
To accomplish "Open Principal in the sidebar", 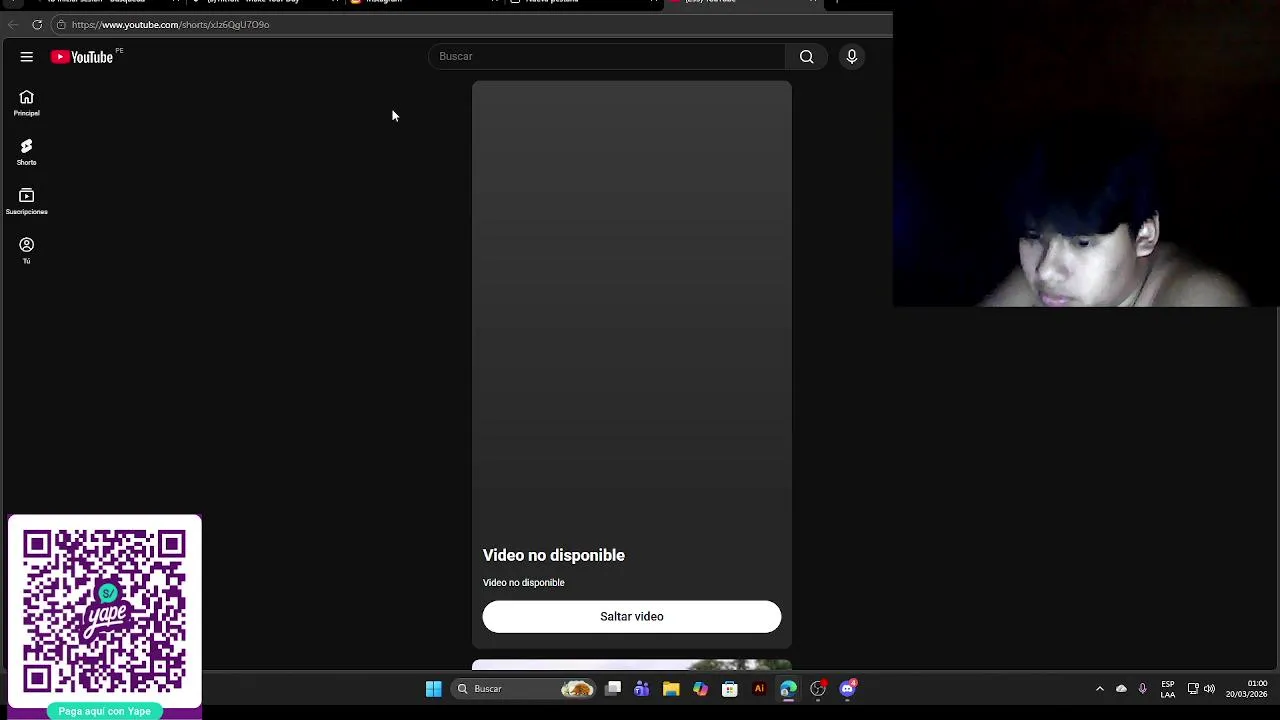I will (x=27, y=103).
